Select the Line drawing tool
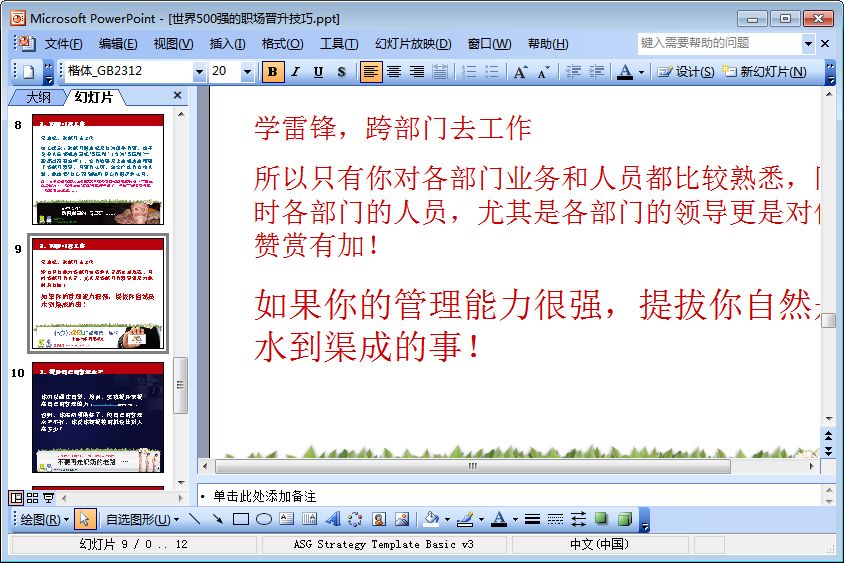 195,519
